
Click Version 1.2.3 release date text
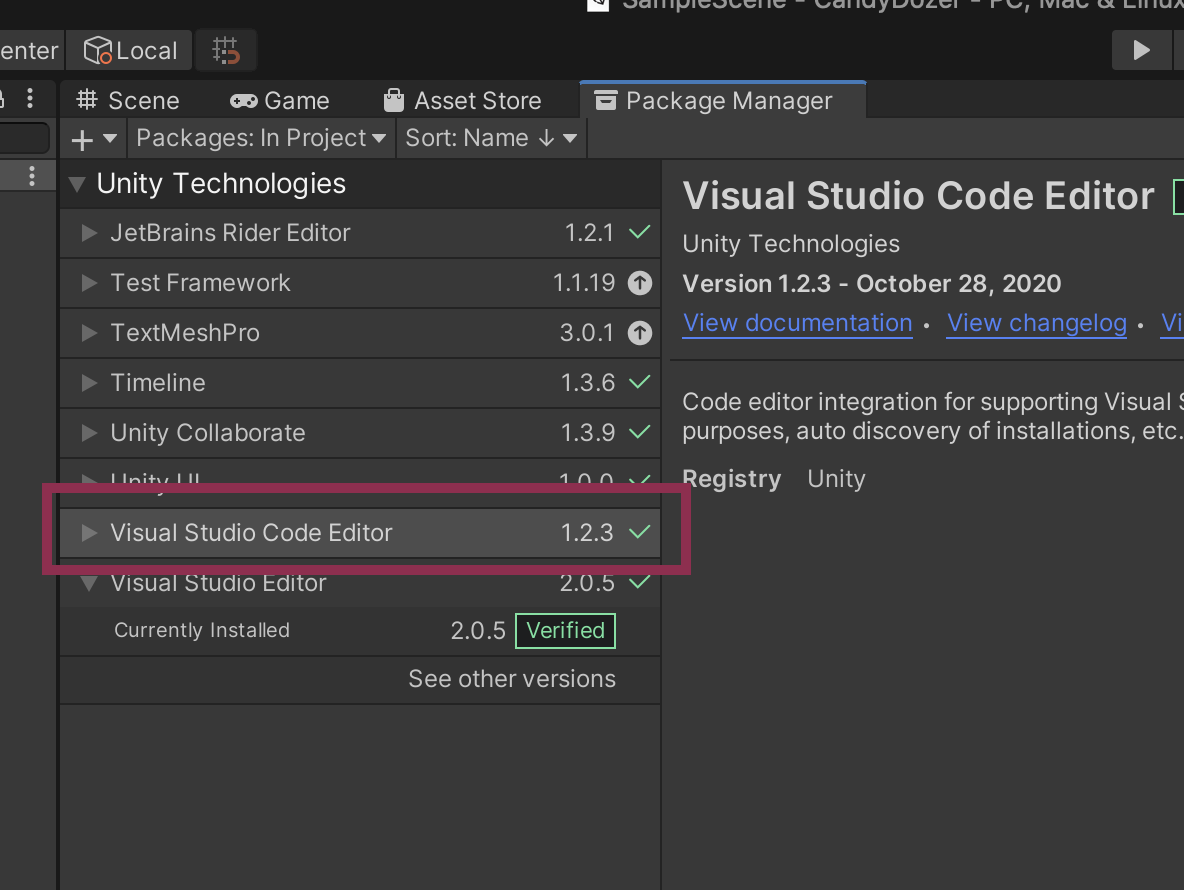871,284
